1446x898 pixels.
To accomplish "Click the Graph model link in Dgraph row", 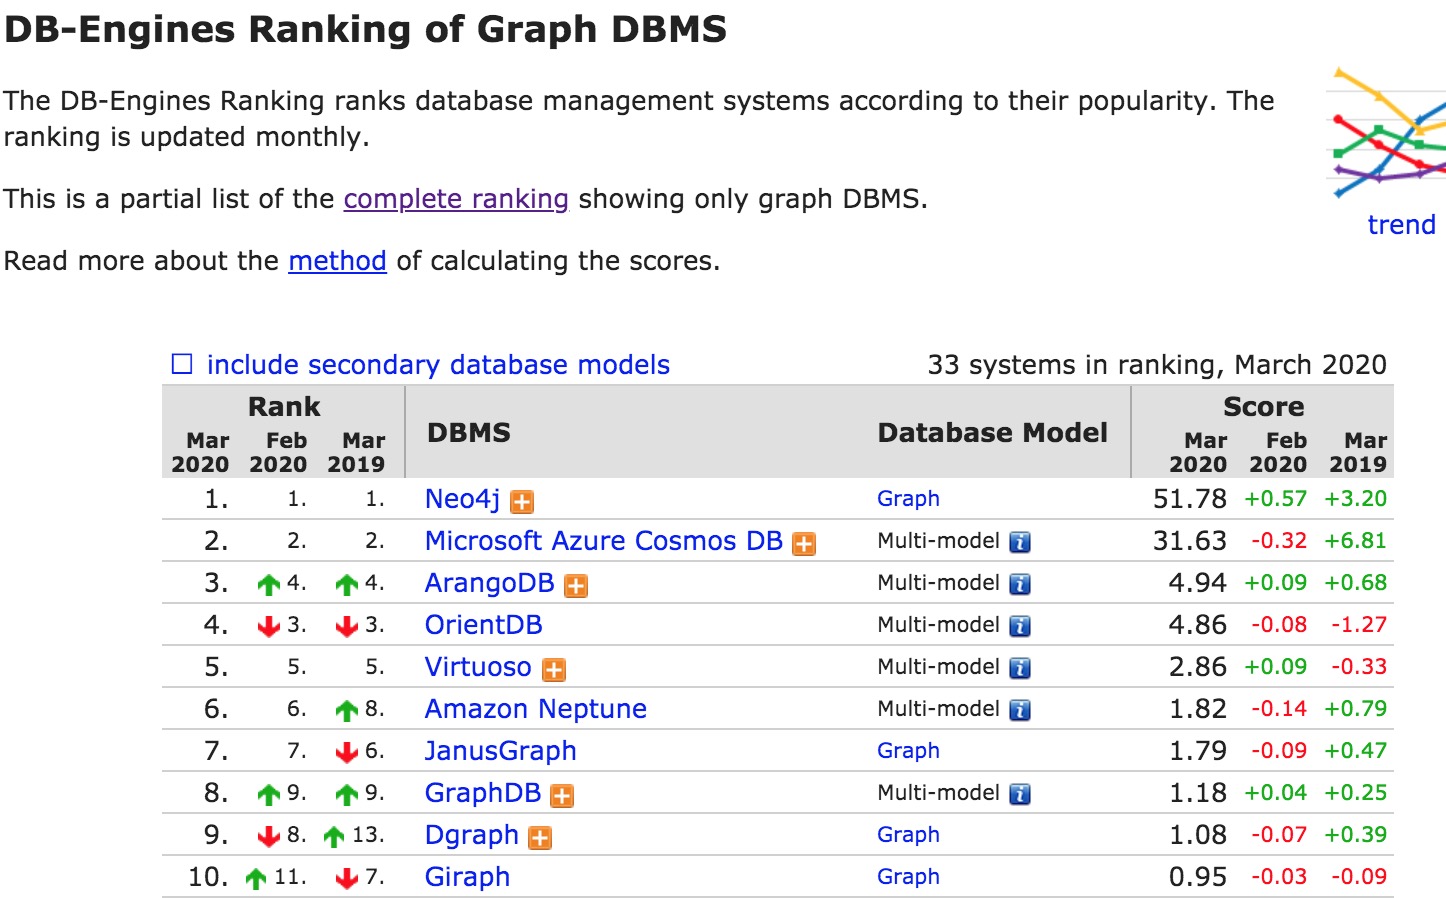I will click(x=908, y=835).
